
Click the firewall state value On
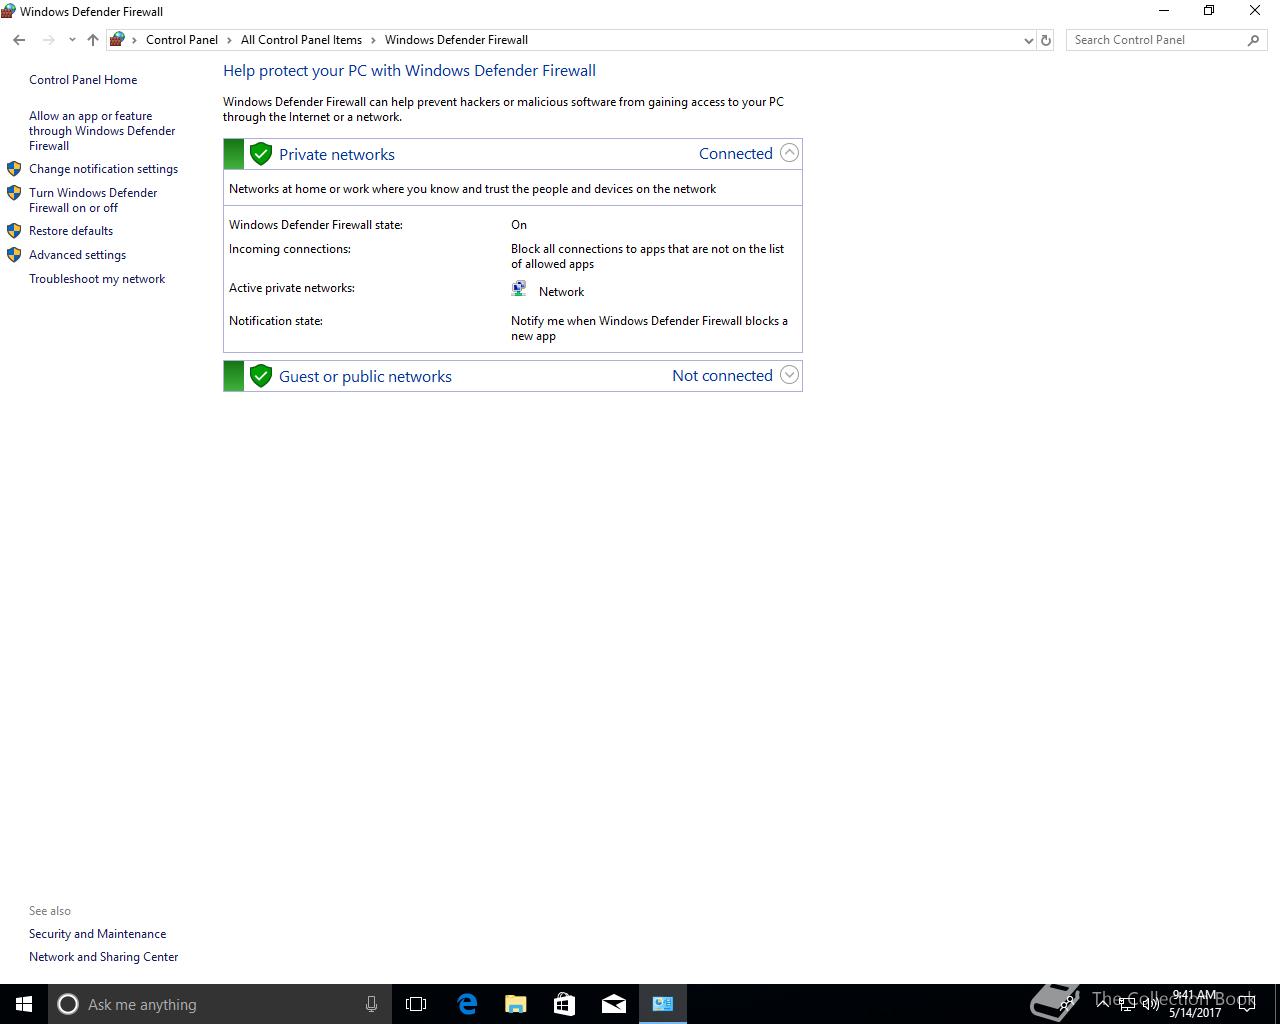pos(519,225)
